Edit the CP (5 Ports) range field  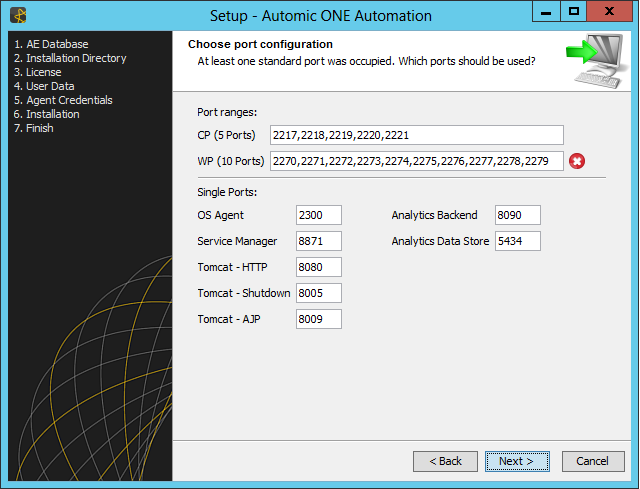click(x=417, y=135)
